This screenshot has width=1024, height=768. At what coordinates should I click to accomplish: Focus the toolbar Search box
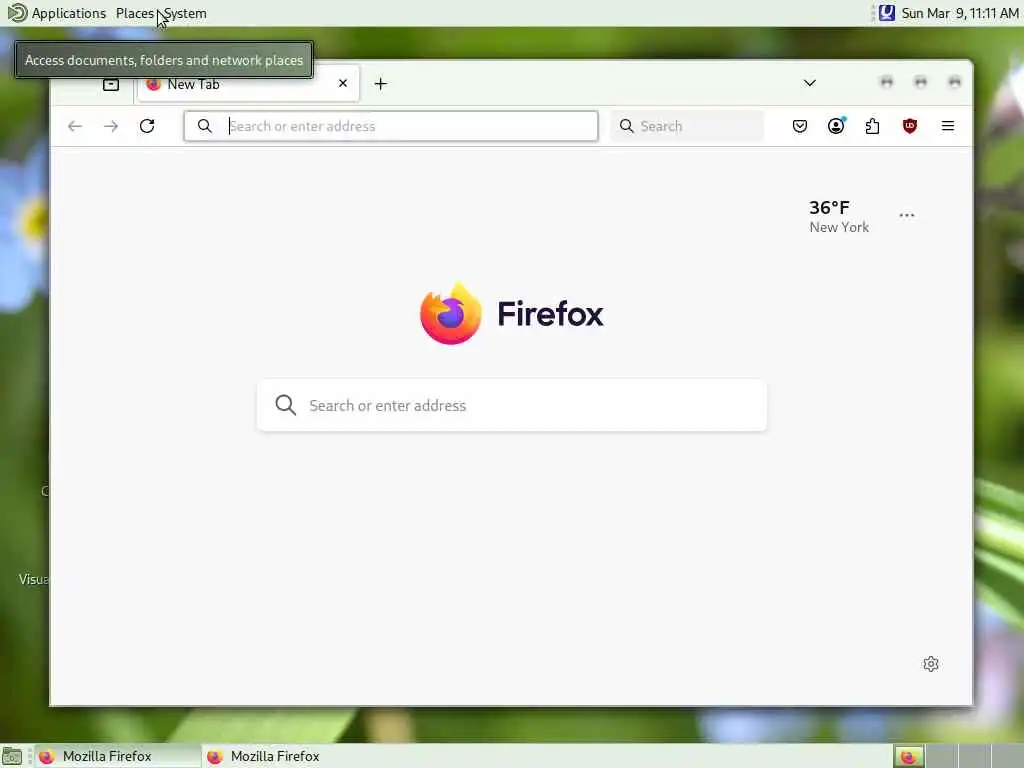687,126
